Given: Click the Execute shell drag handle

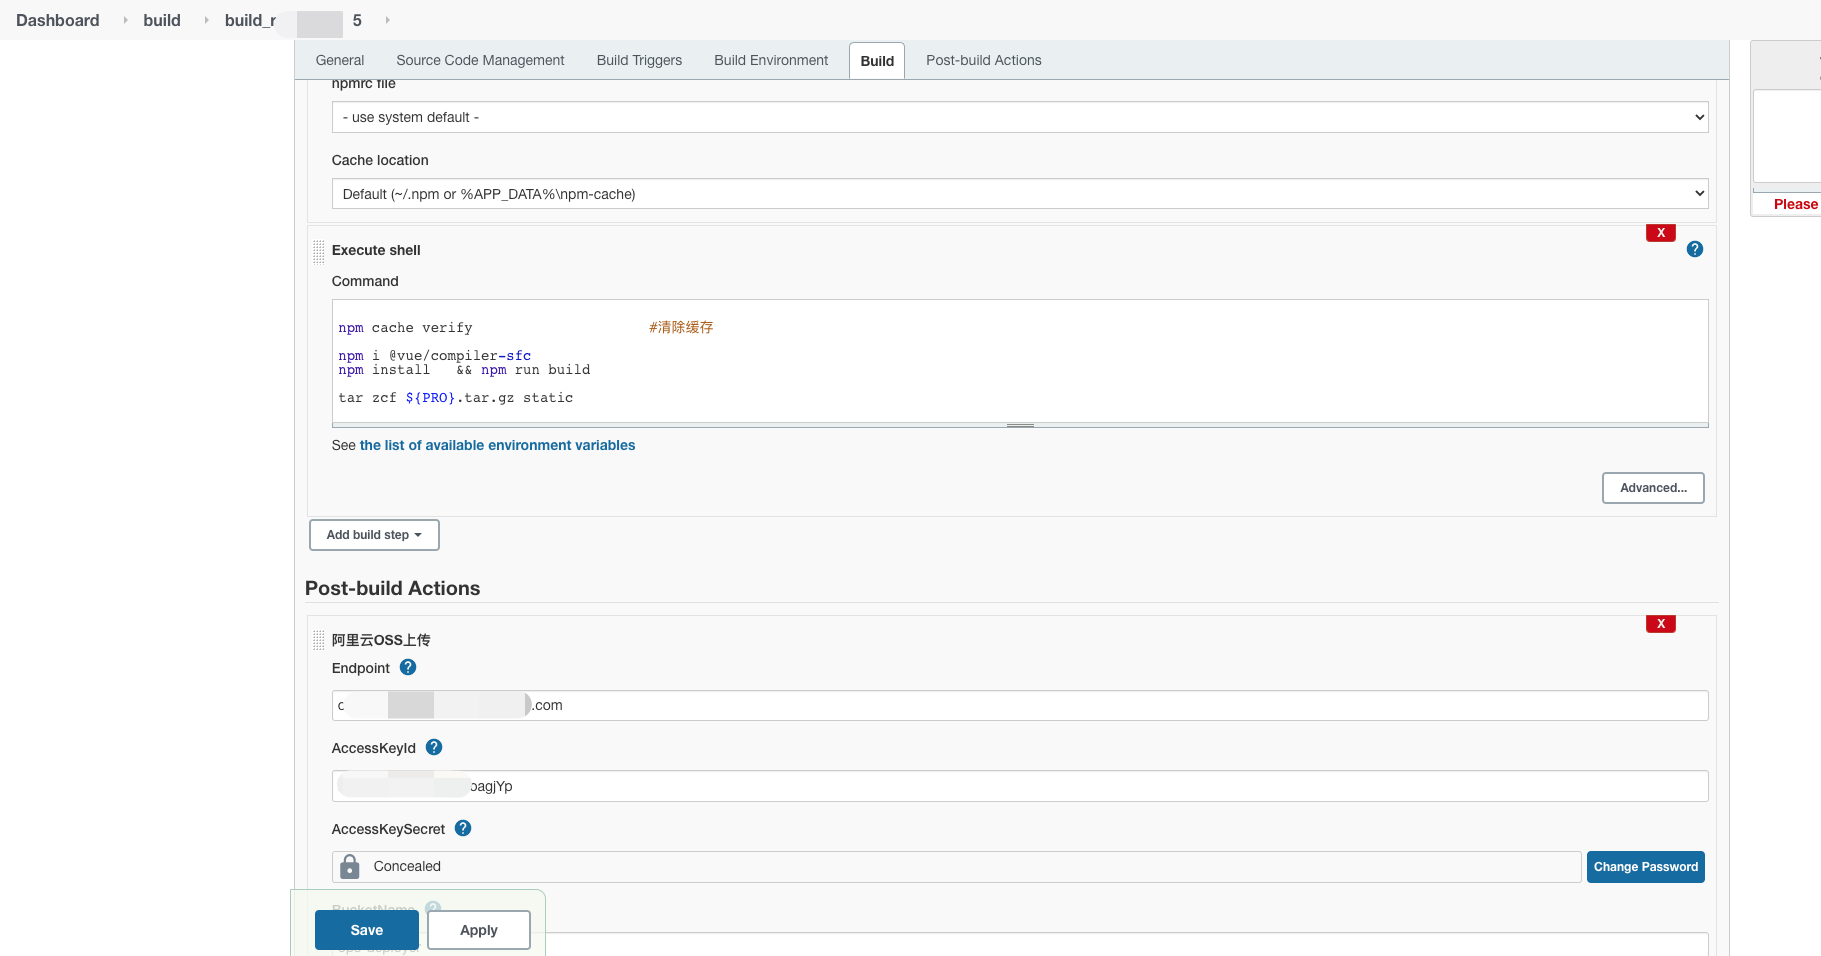Looking at the screenshot, I should 318,251.
